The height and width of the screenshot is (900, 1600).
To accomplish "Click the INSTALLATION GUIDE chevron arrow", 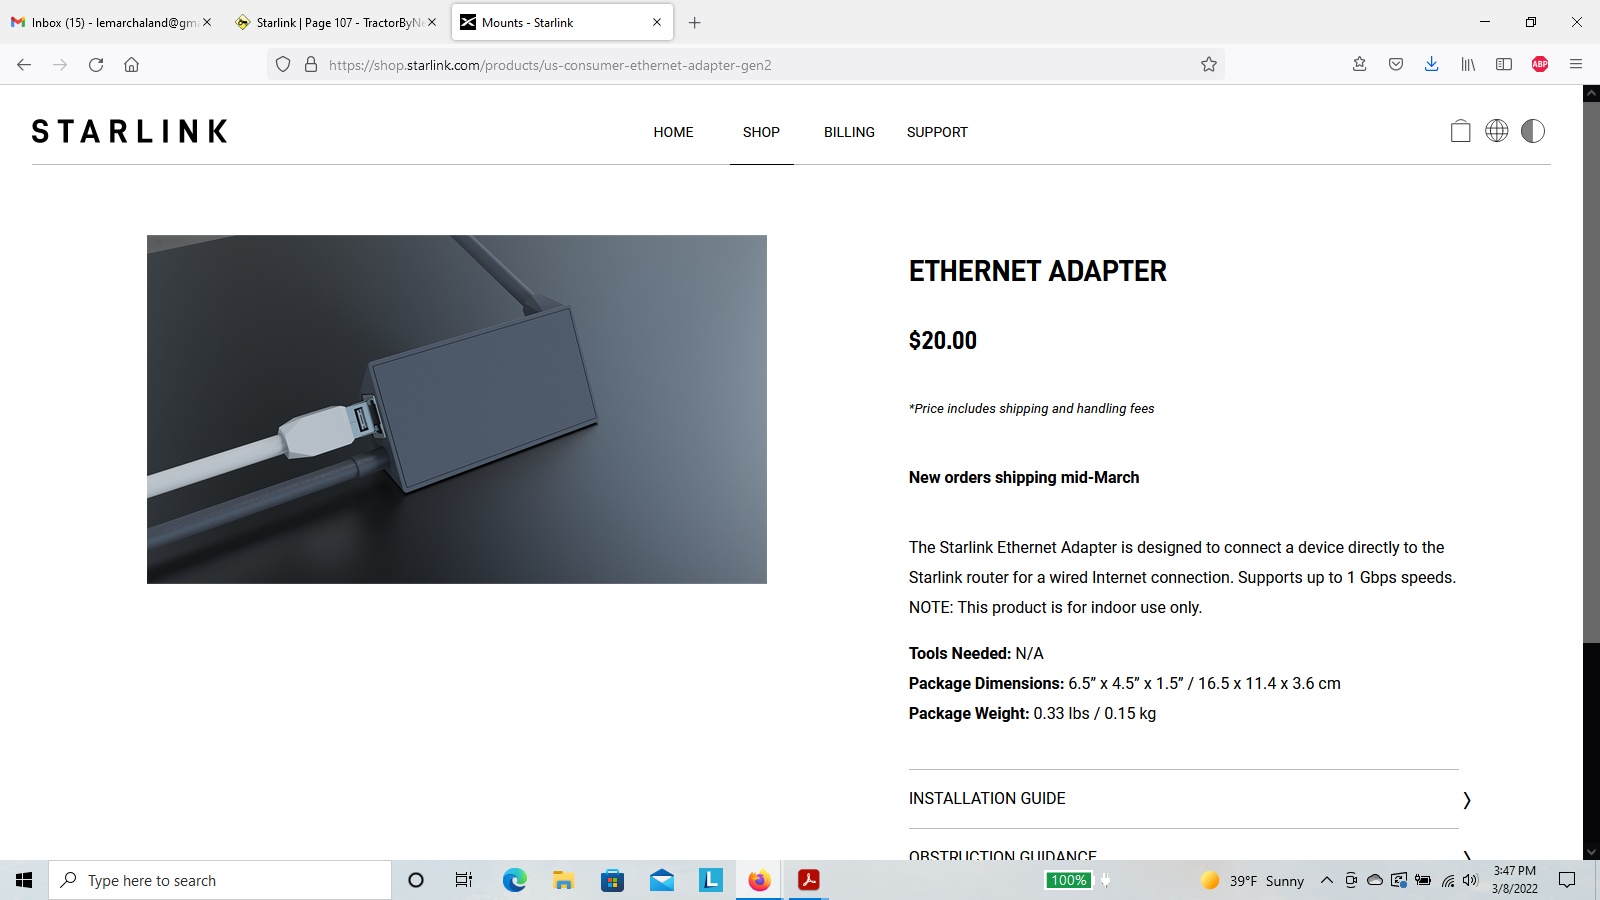I will 1466,800.
